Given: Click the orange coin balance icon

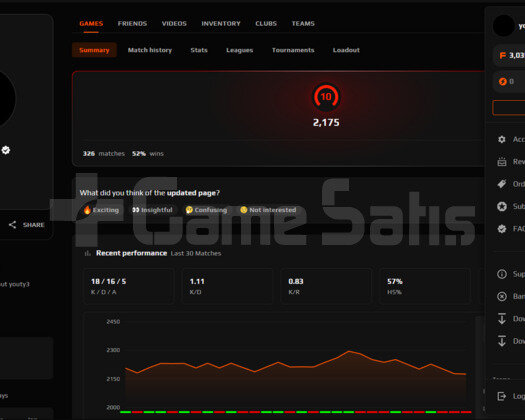Looking at the screenshot, I should 503,81.
